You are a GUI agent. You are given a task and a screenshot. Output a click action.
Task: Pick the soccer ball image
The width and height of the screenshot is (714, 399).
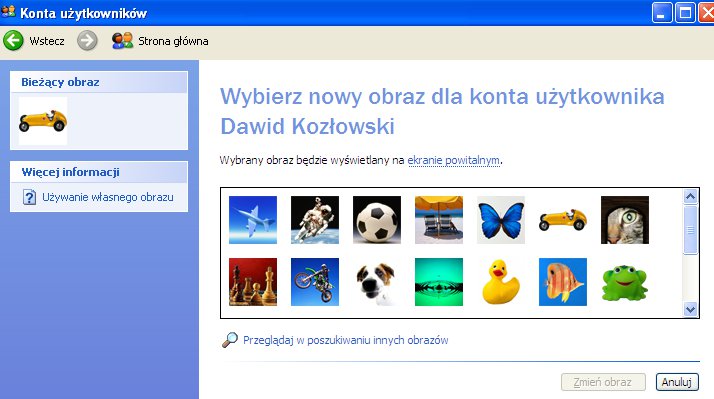pos(377,220)
